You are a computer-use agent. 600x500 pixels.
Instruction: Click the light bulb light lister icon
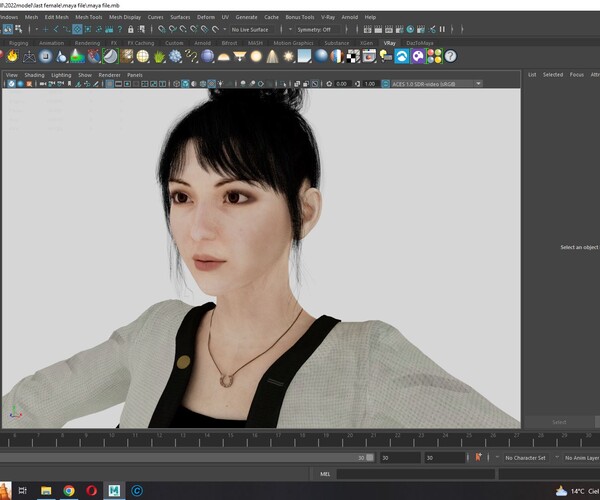click(x=386, y=56)
